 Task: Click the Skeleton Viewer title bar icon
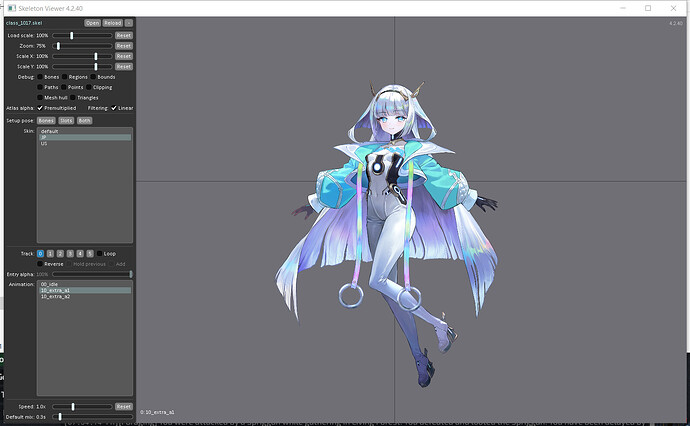point(12,8)
